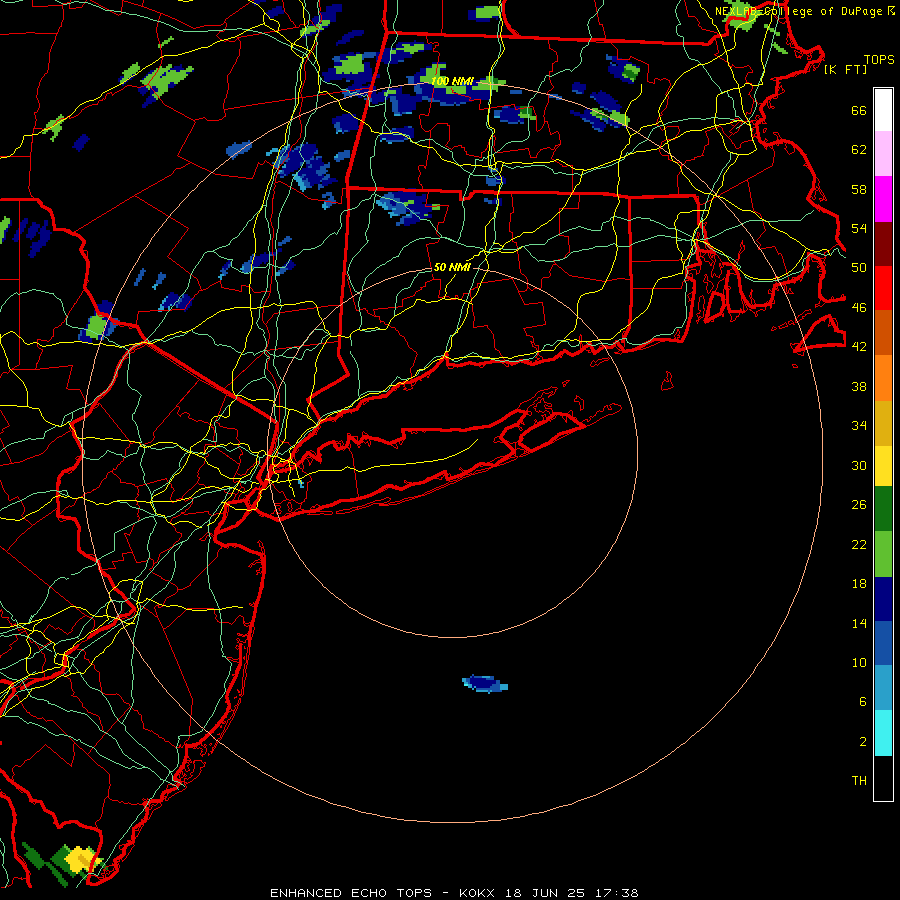Click the '62' legend value
The width and height of the screenshot is (900, 900).
point(859,150)
